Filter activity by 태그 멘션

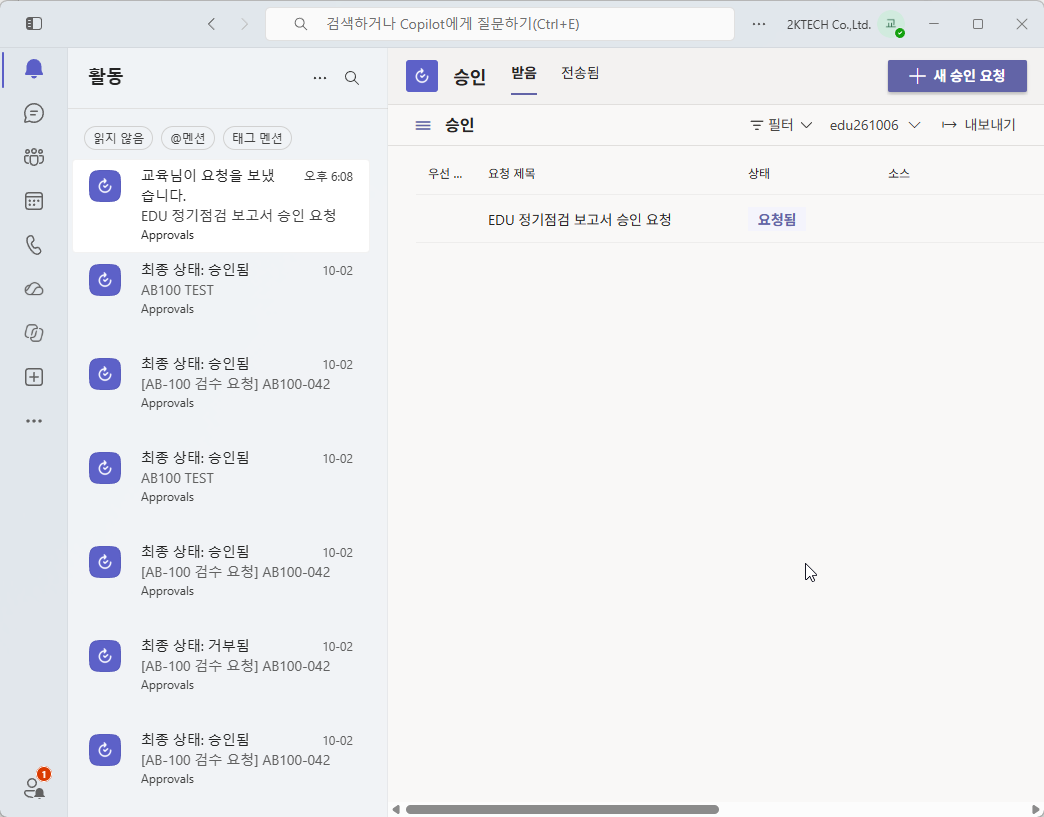pyautogui.click(x=257, y=138)
